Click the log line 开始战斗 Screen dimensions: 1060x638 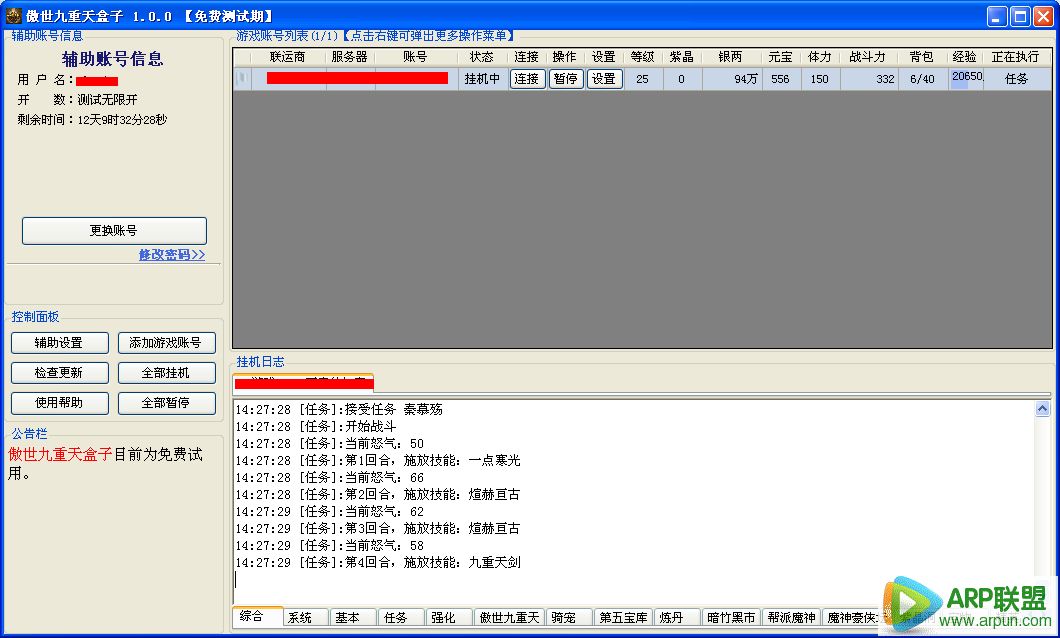(x=316, y=426)
